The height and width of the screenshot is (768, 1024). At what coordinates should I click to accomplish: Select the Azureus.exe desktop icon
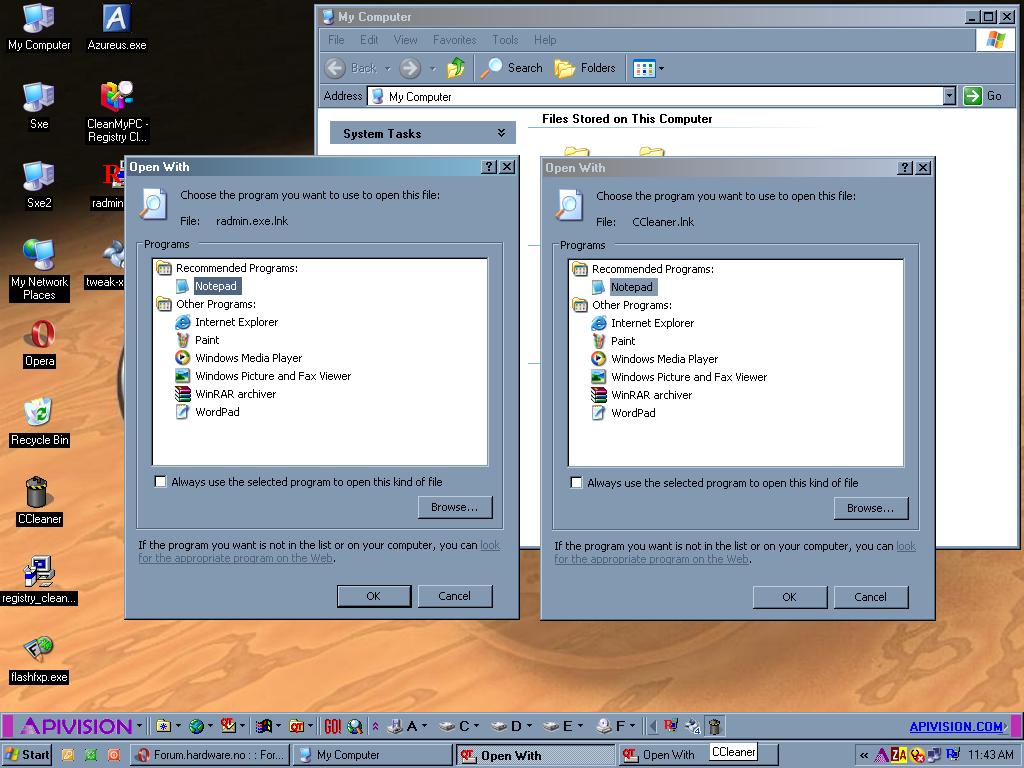116,27
